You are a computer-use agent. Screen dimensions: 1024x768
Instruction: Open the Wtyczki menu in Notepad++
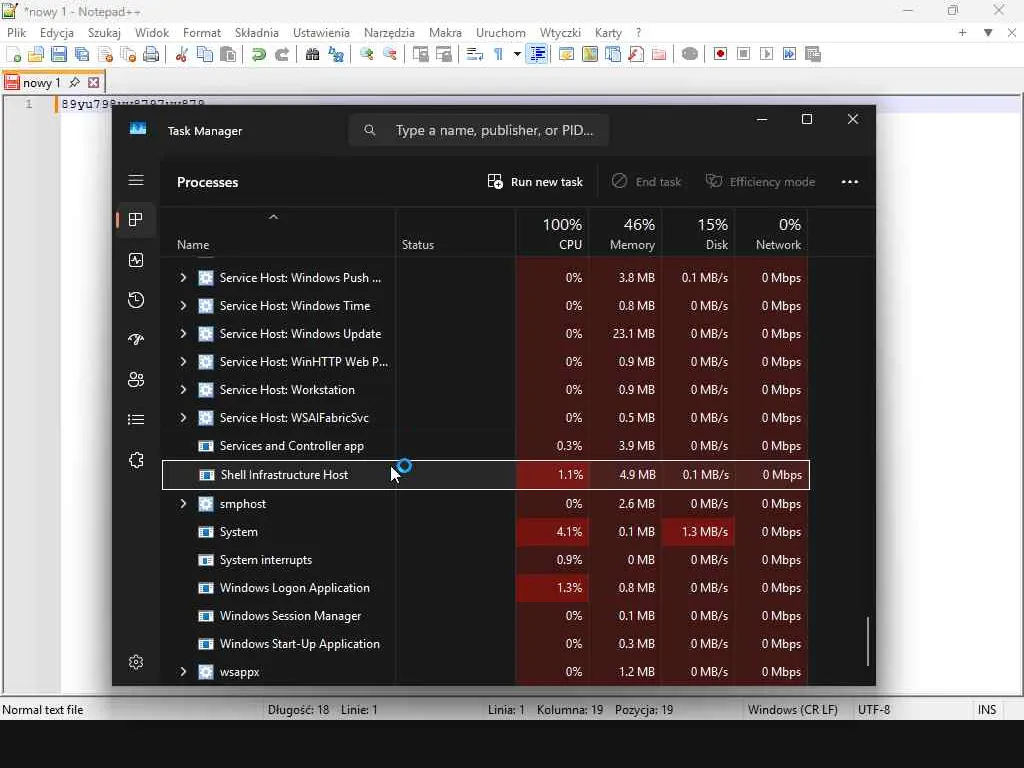(560, 32)
